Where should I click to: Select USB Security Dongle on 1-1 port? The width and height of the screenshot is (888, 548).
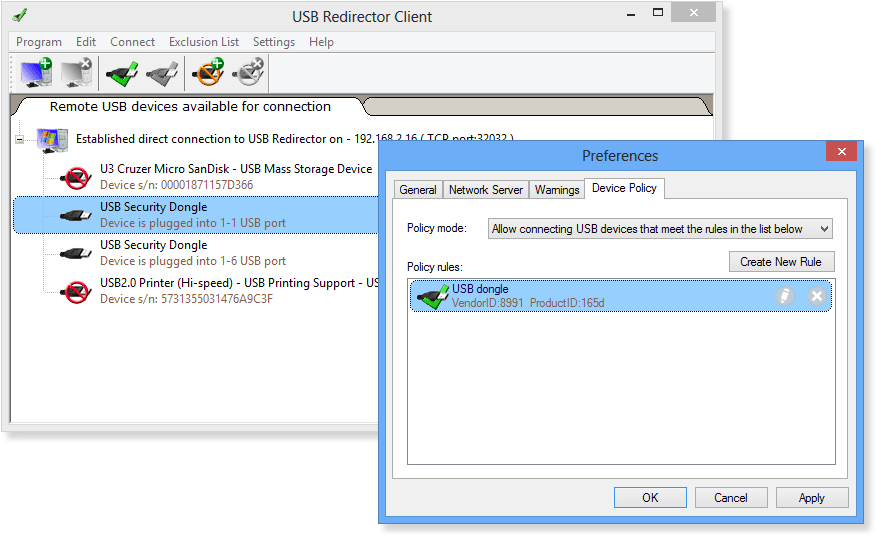point(196,215)
